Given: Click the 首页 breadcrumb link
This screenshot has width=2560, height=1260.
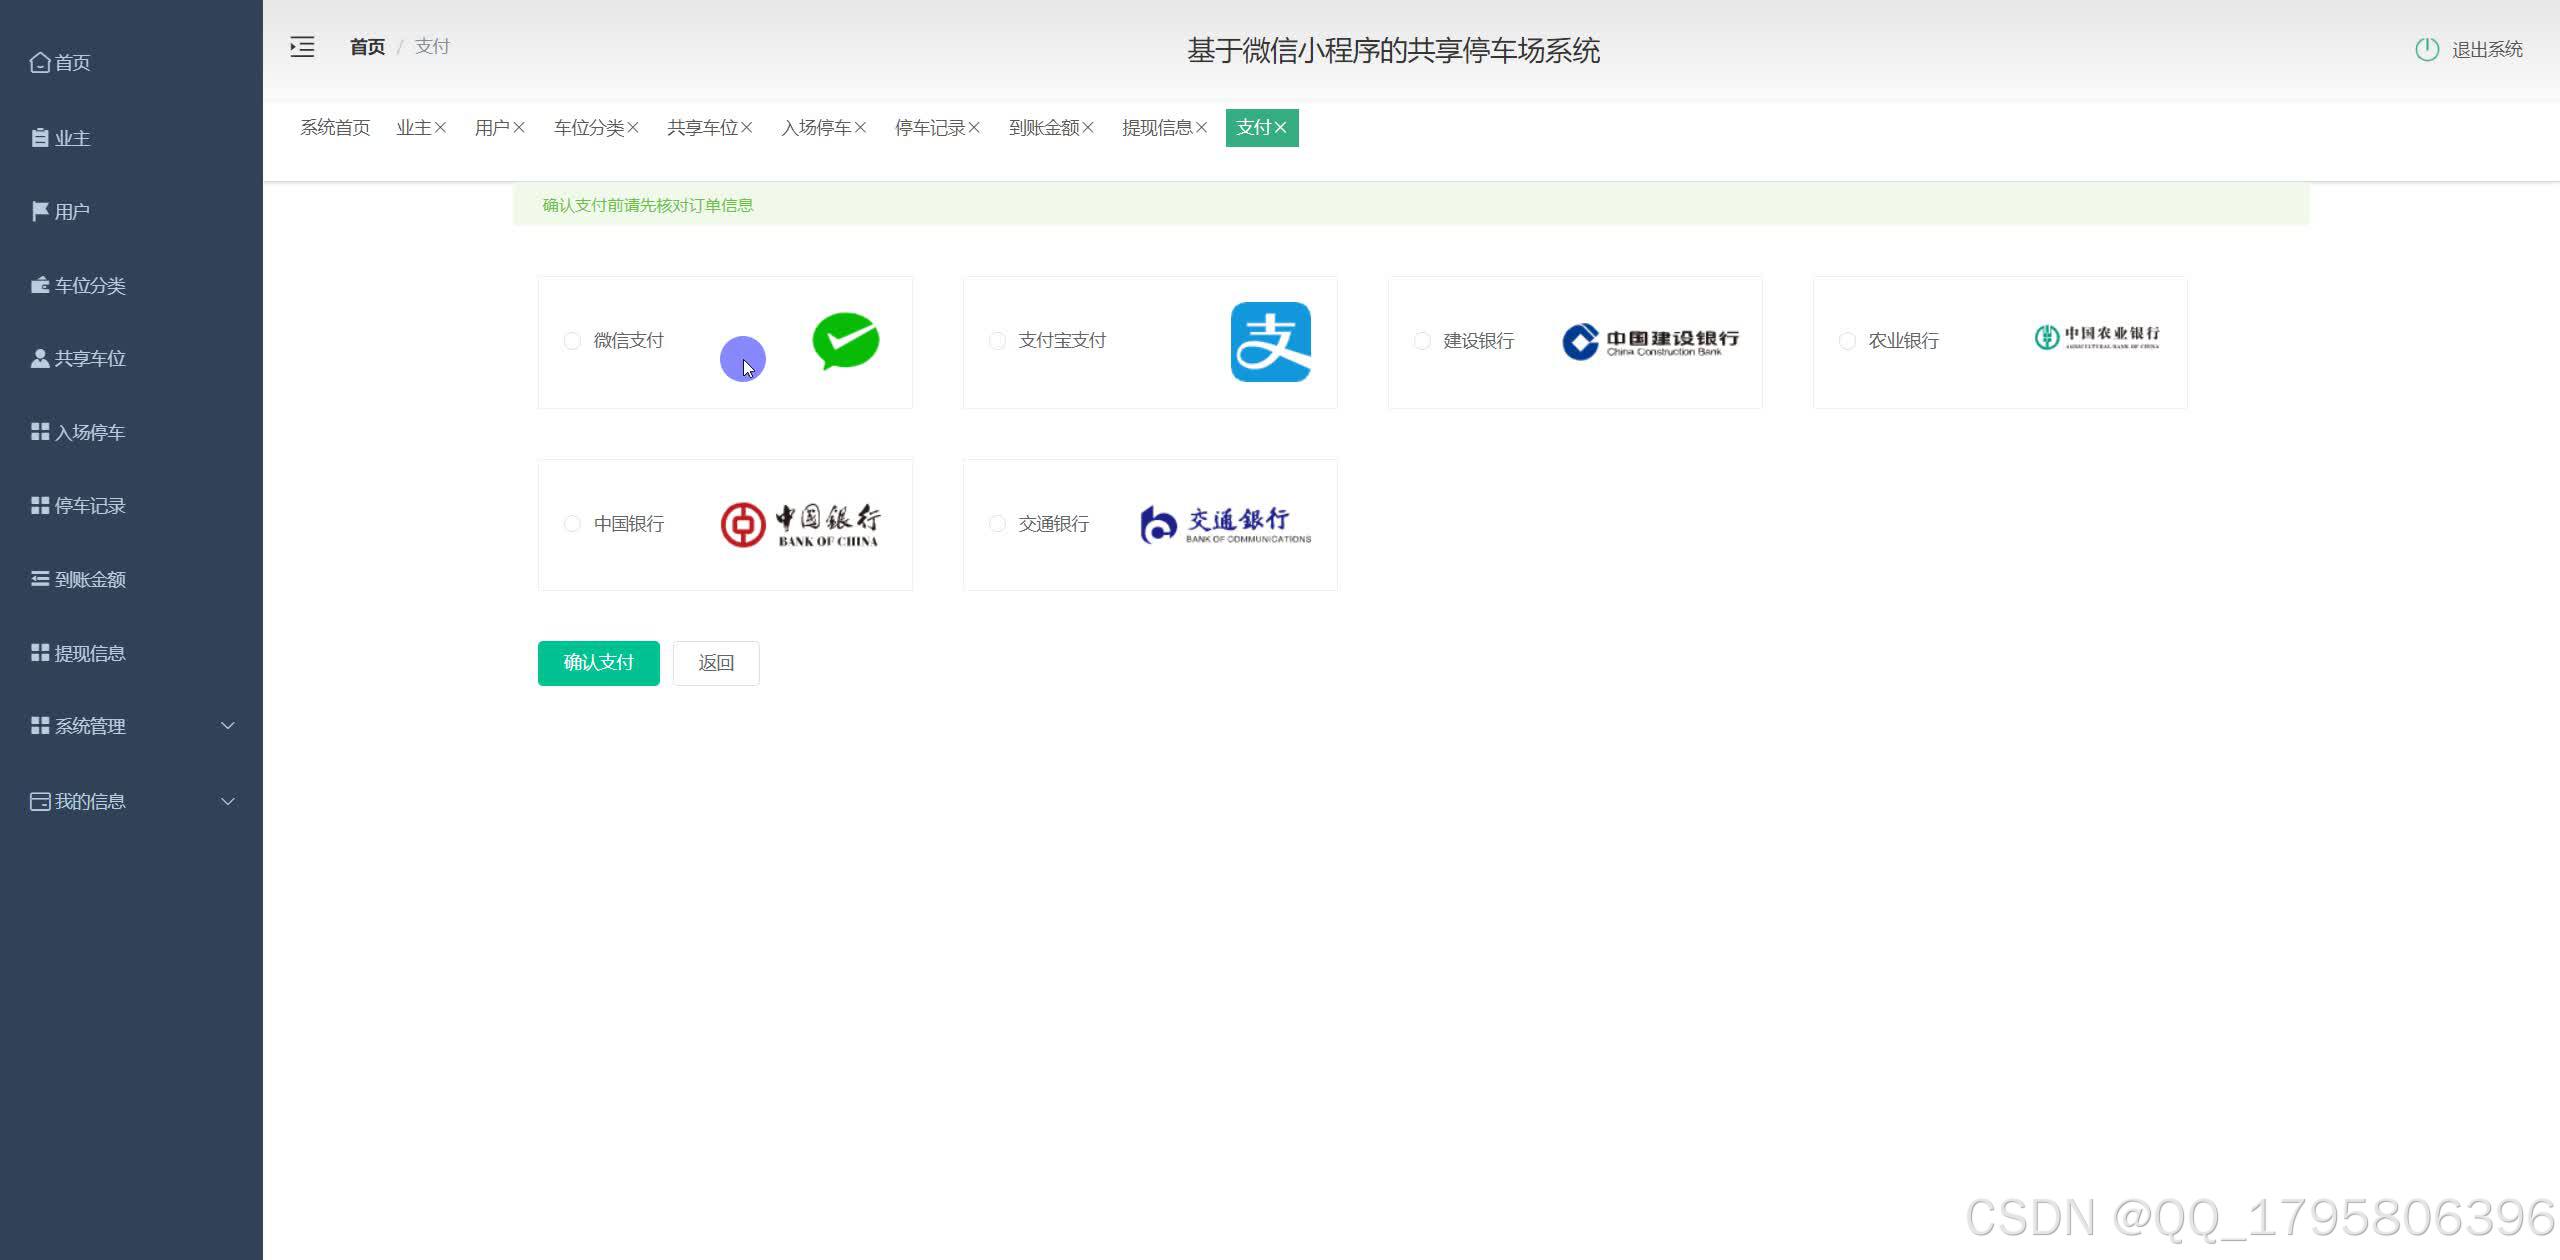Looking at the screenshot, I should tap(367, 47).
